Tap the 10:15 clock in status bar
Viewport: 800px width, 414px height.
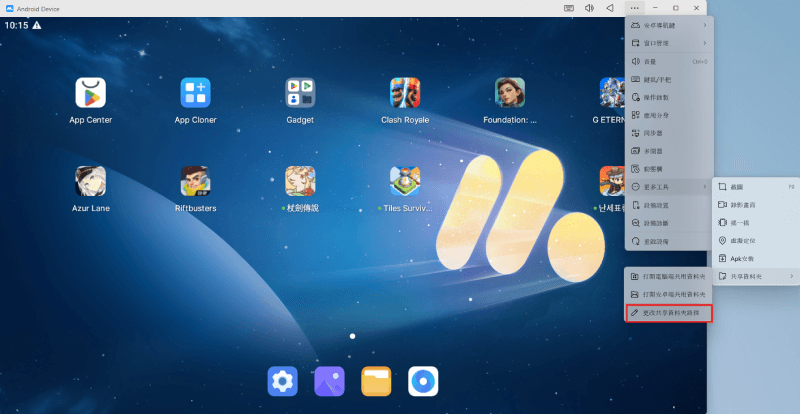[x=16, y=25]
